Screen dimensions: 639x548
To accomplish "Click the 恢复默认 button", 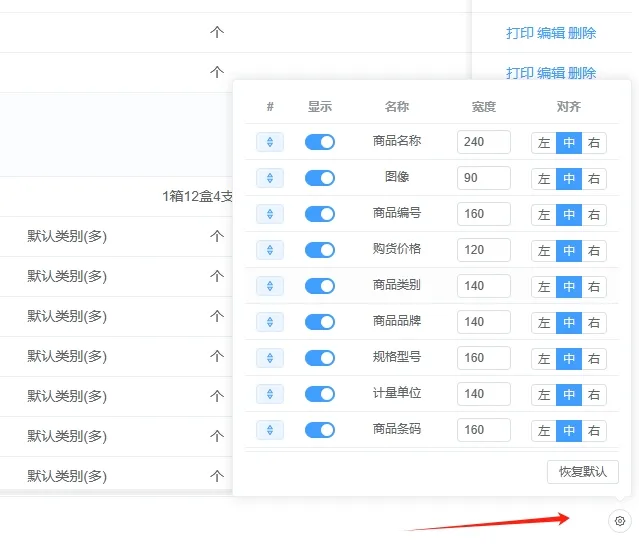I will point(583,472).
